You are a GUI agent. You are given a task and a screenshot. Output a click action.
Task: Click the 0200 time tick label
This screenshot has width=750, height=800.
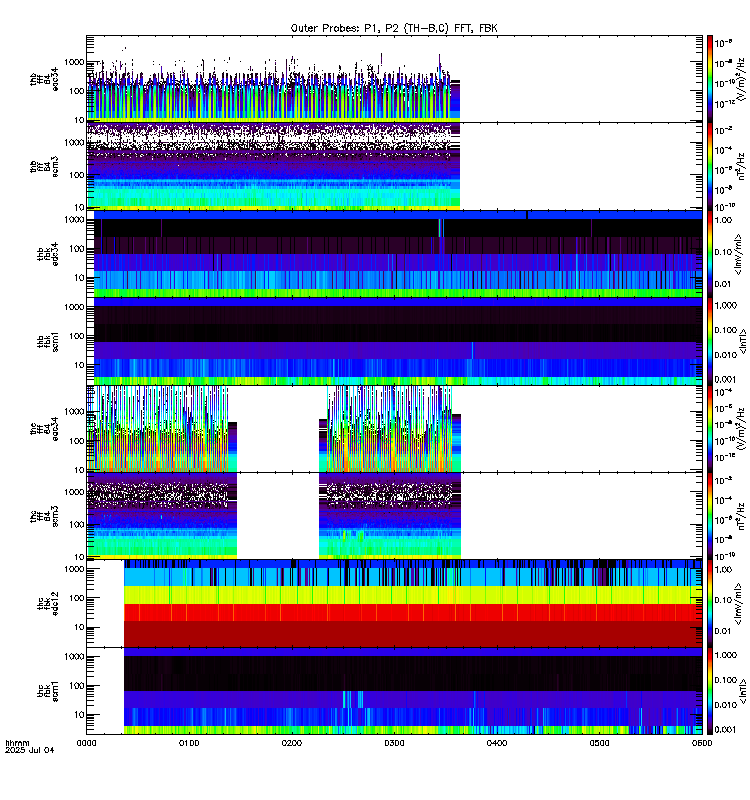click(291, 743)
